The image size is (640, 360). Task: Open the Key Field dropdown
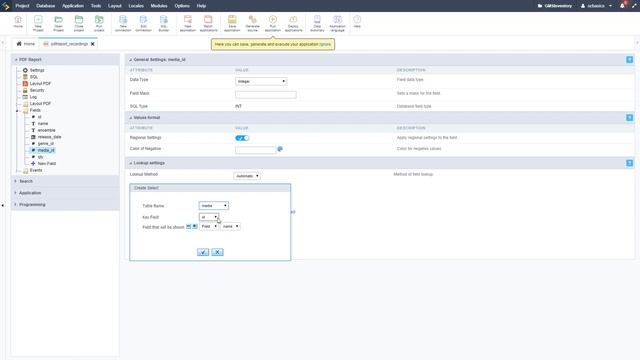click(209, 217)
